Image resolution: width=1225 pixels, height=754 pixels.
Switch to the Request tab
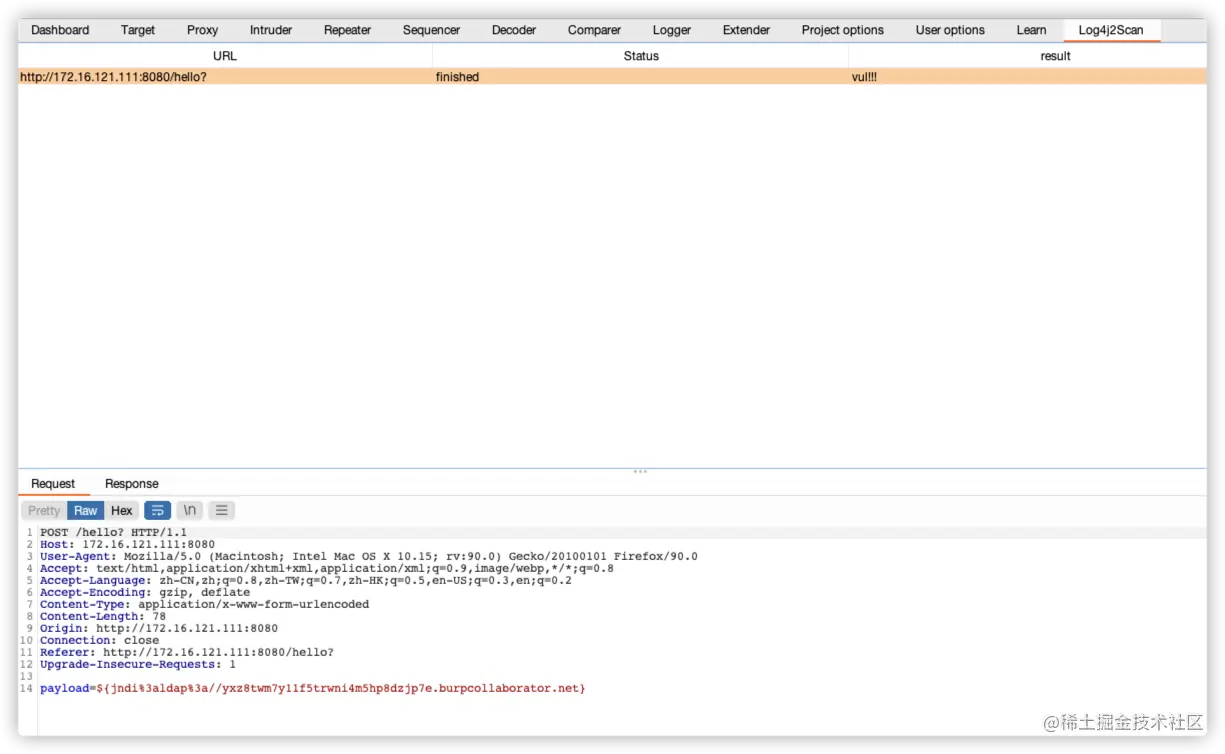(53, 484)
